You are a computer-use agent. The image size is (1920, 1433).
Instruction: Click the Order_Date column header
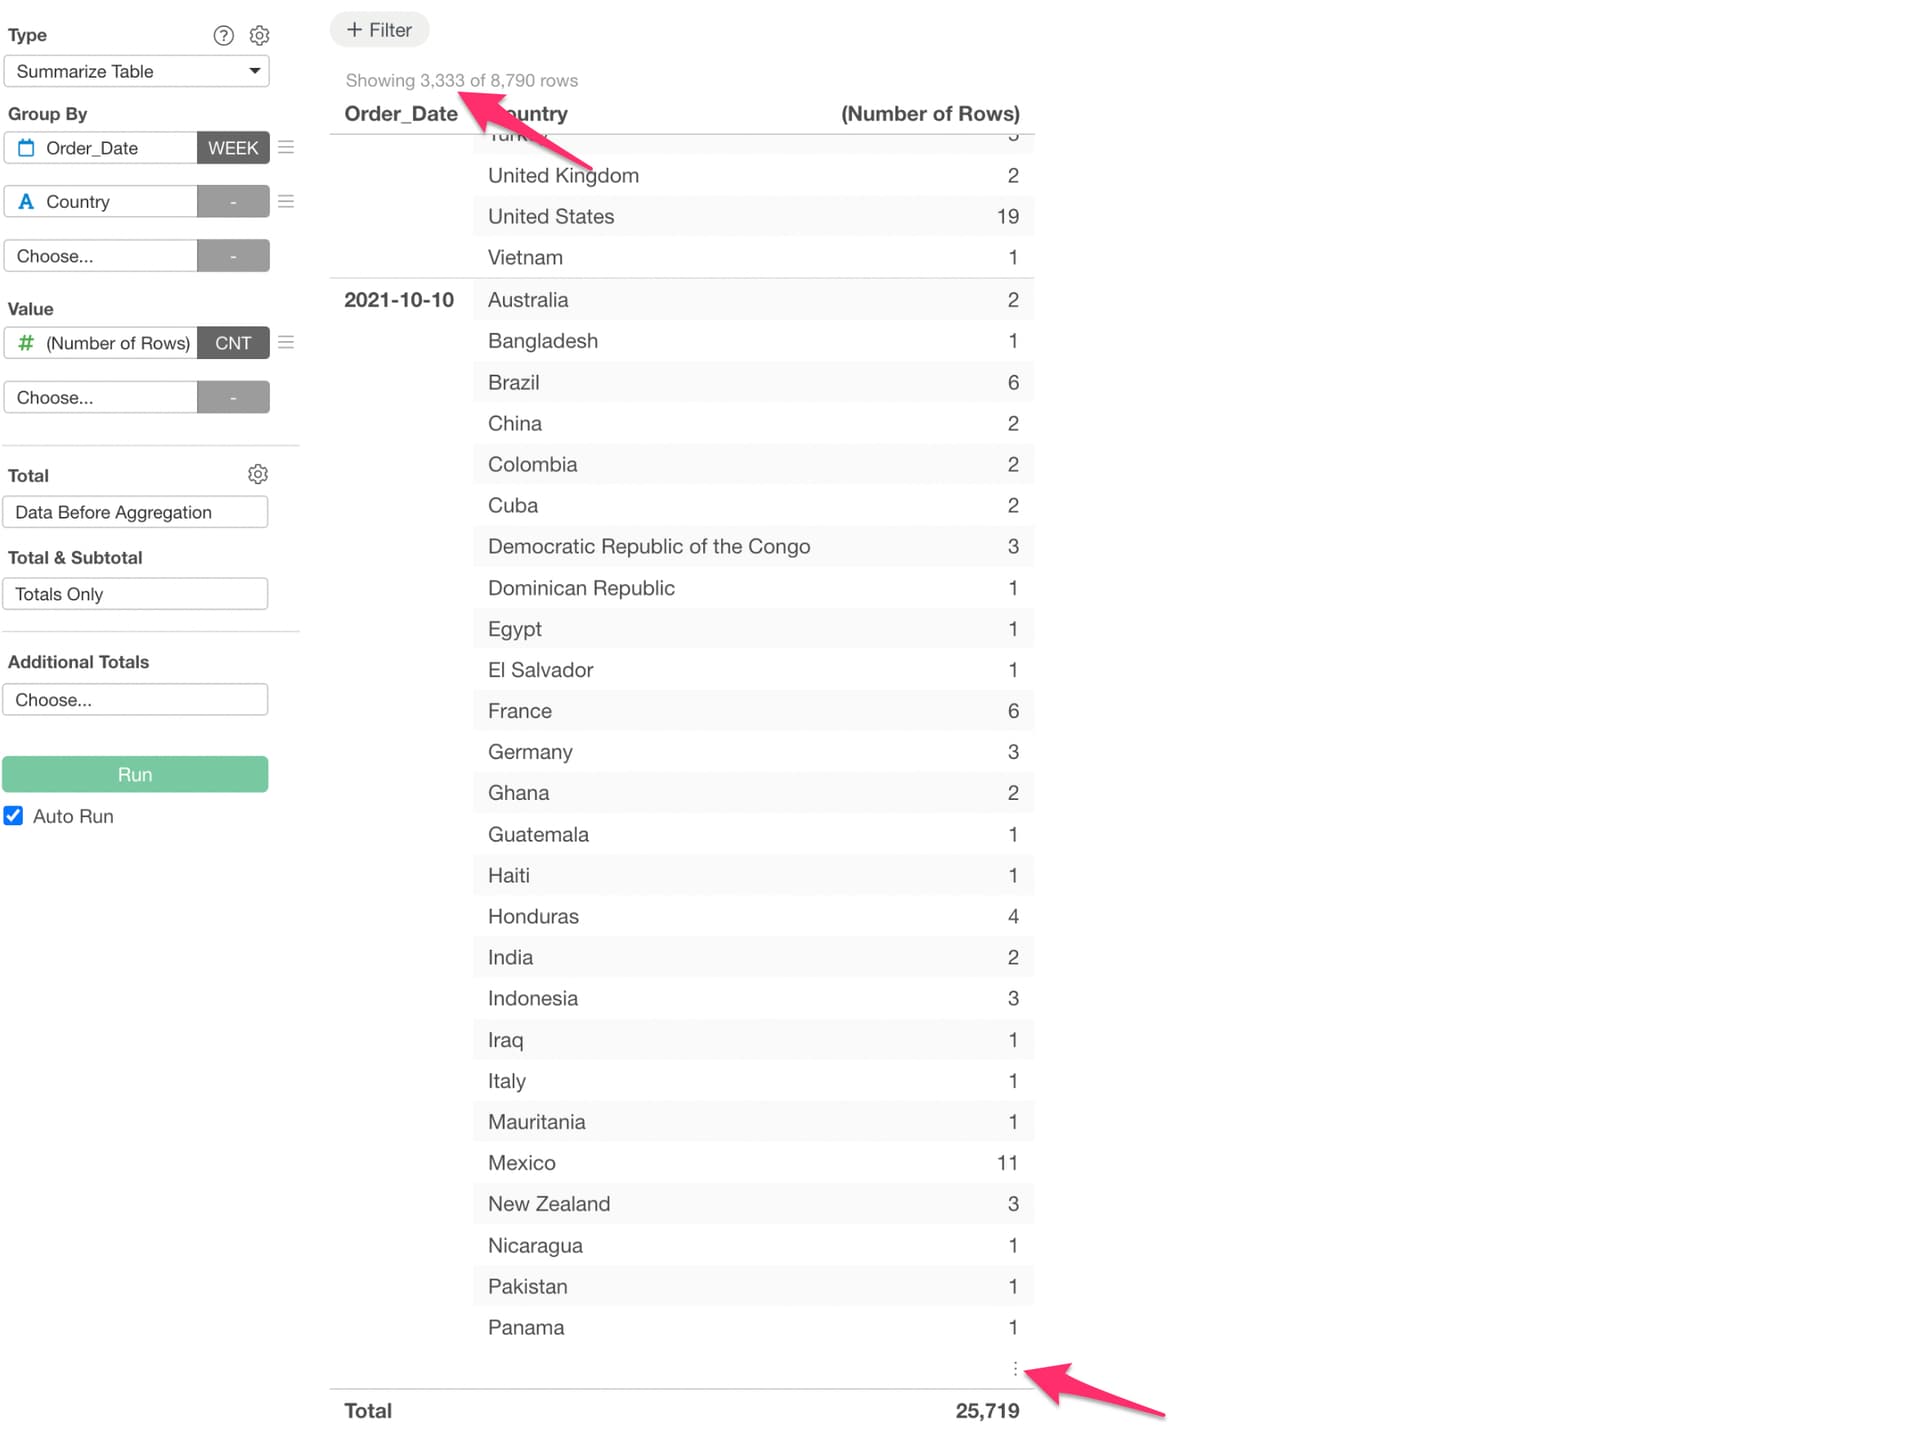click(400, 114)
